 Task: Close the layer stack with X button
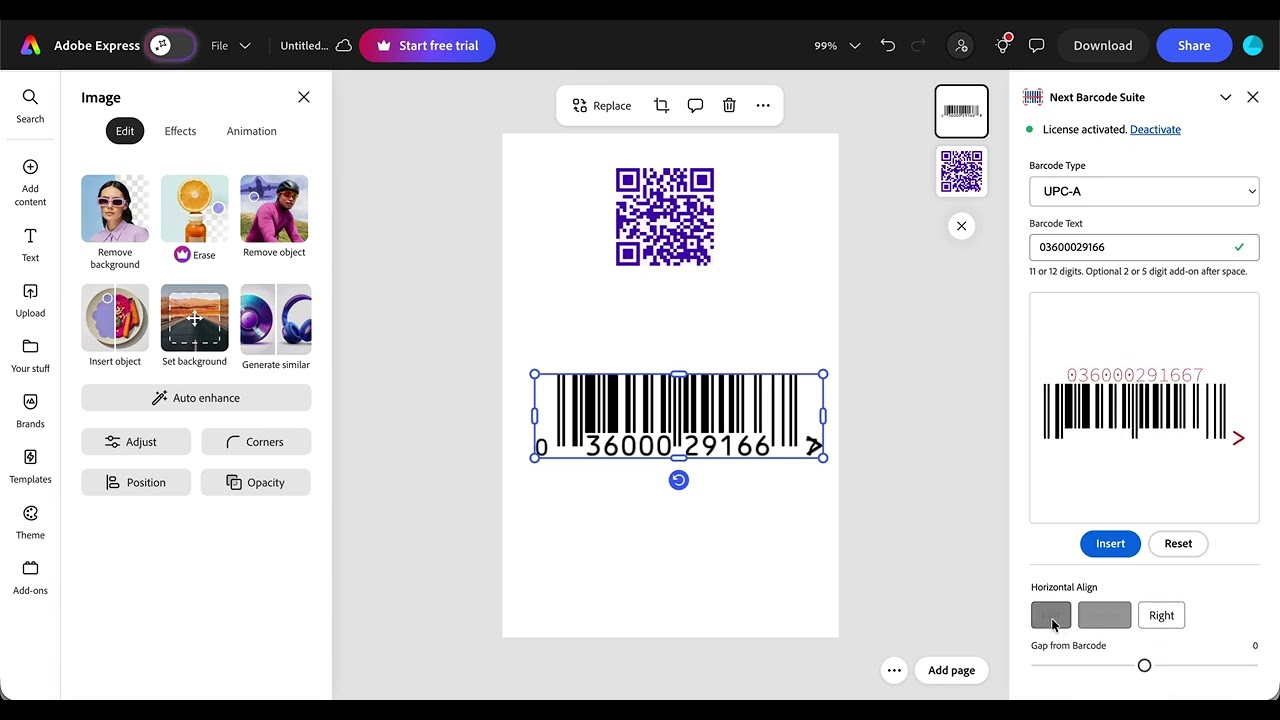[x=961, y=226]
